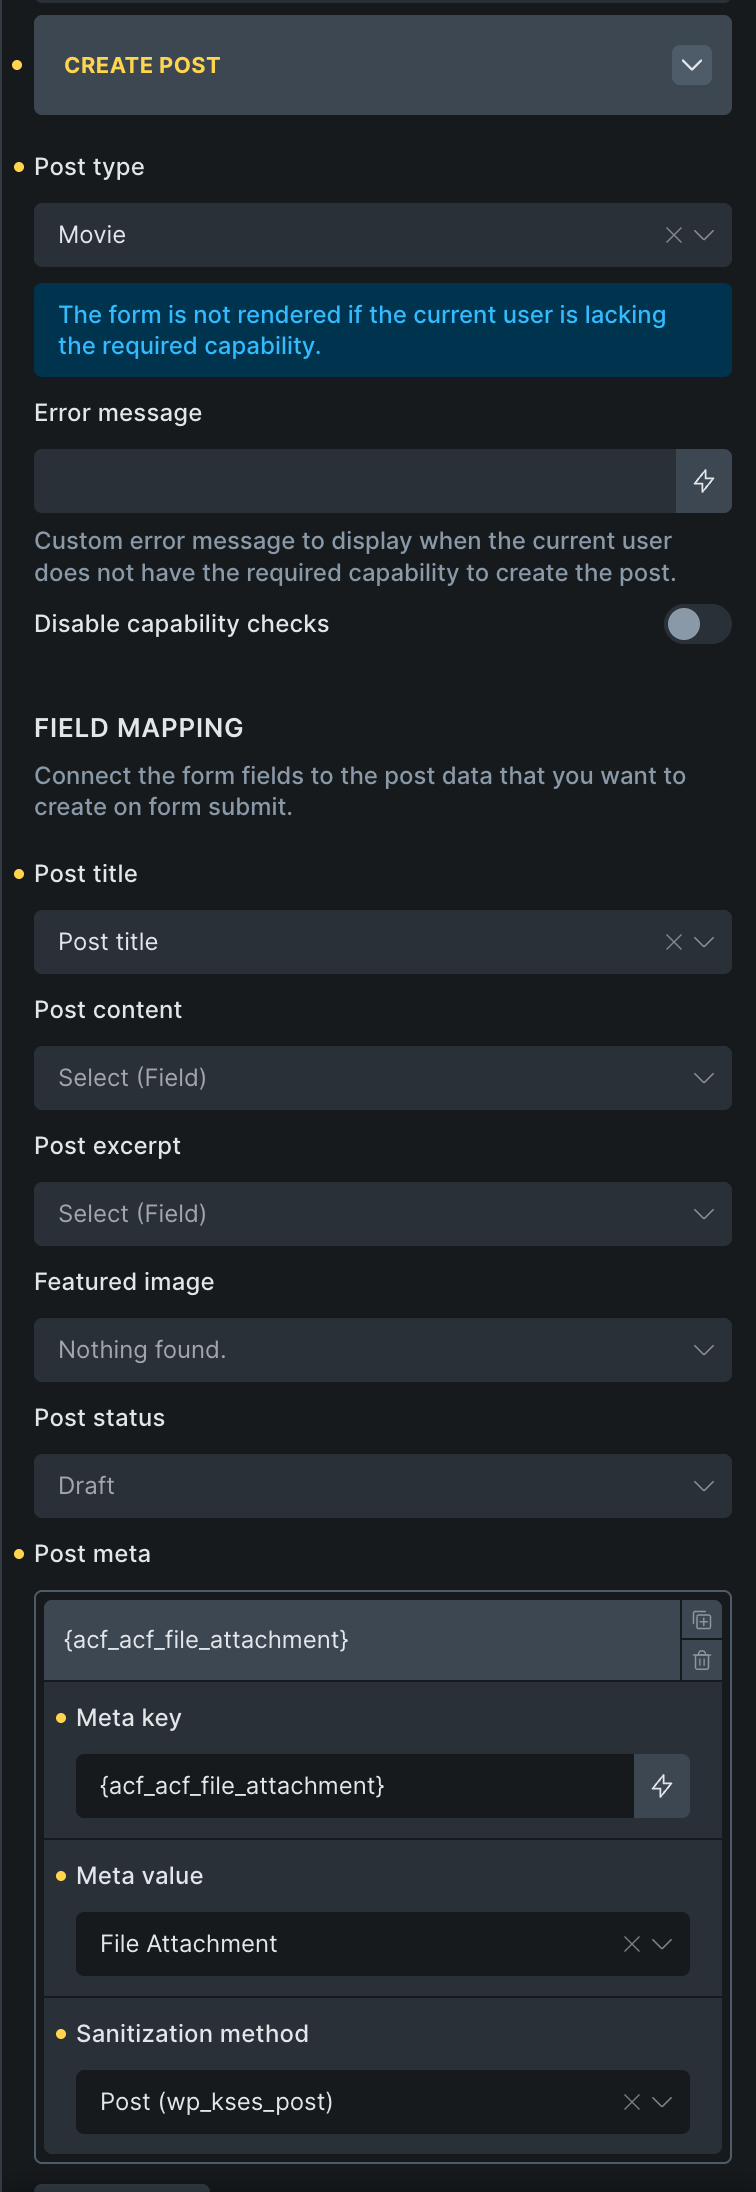Toggle Disable capability checks switch
The width and height of the screenshot is (756, 2192).
tap(697, 625)
